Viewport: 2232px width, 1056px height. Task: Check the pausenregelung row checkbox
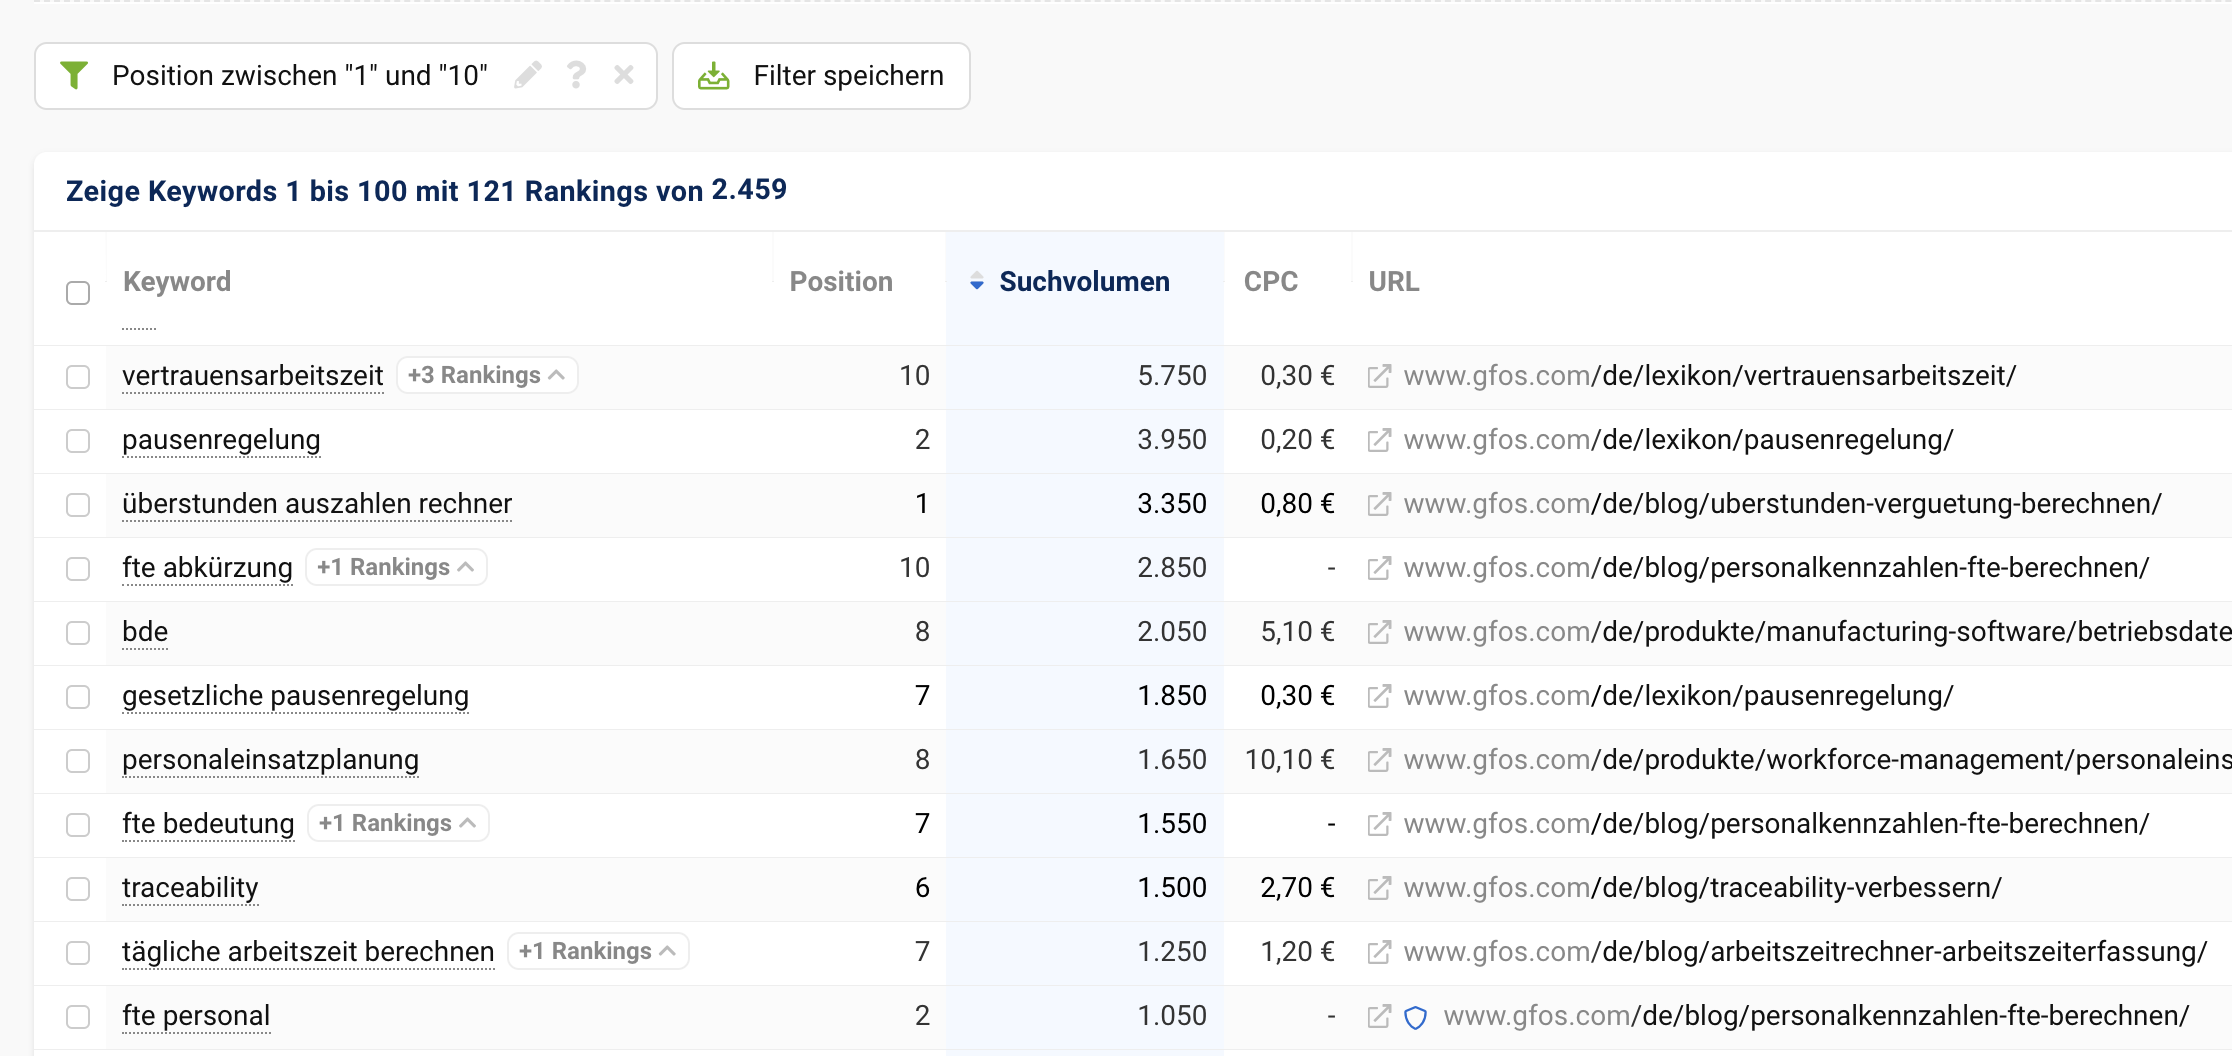78,441
